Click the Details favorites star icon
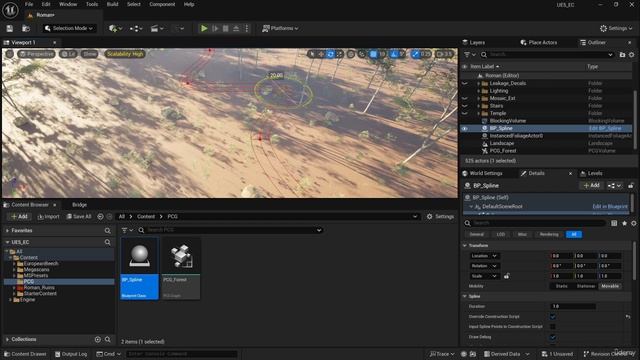 tap(624, 223)
